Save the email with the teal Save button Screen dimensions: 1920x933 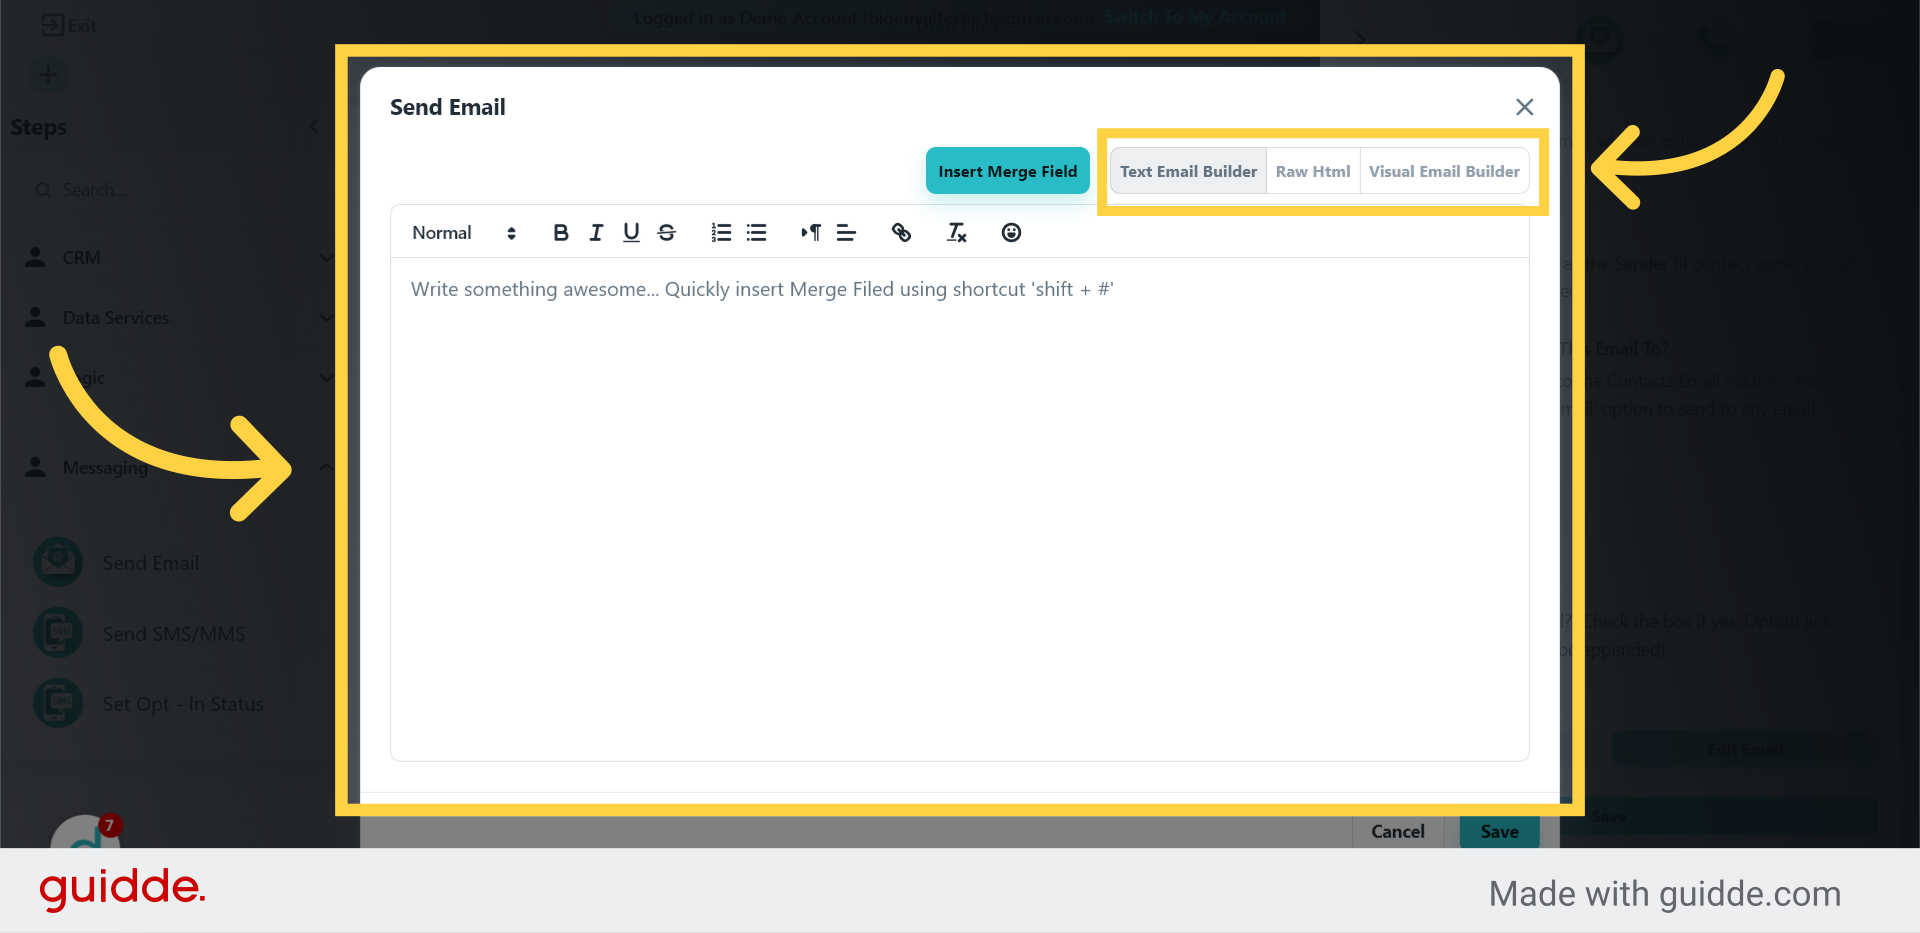point(1499,832)
